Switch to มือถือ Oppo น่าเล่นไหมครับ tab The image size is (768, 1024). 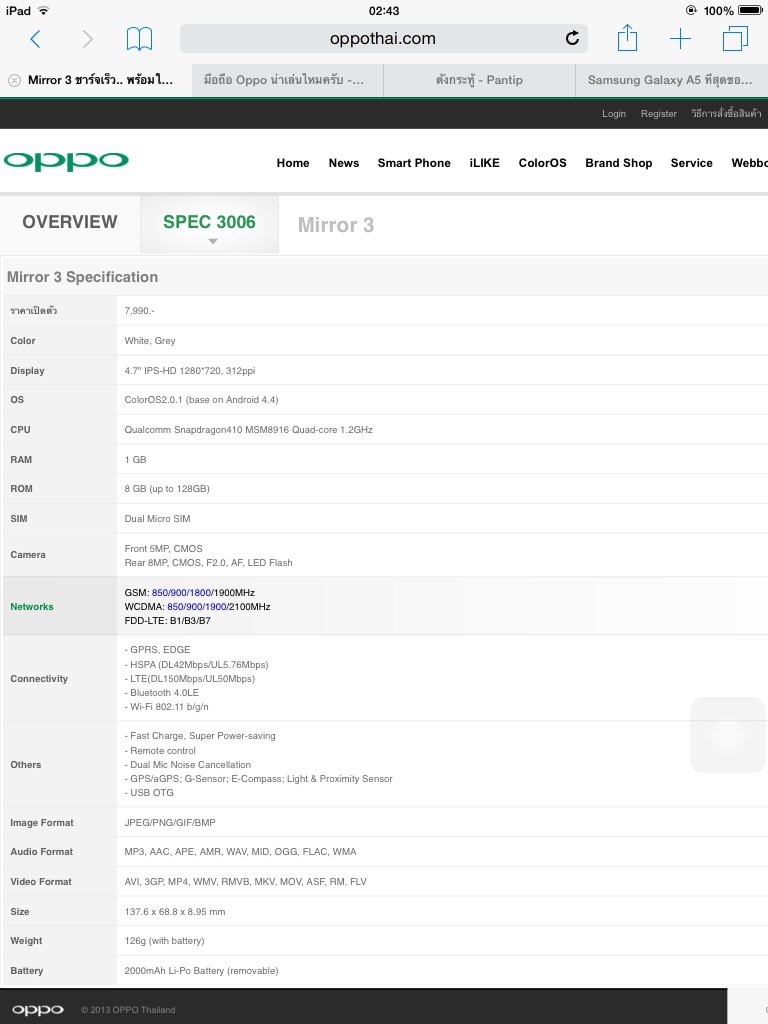(287, 80)
